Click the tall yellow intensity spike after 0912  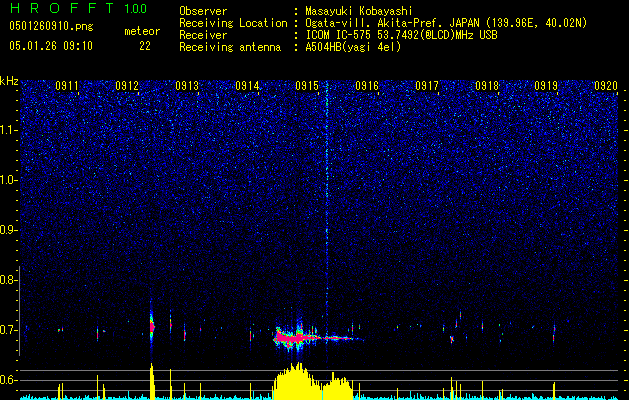point(152,381)
